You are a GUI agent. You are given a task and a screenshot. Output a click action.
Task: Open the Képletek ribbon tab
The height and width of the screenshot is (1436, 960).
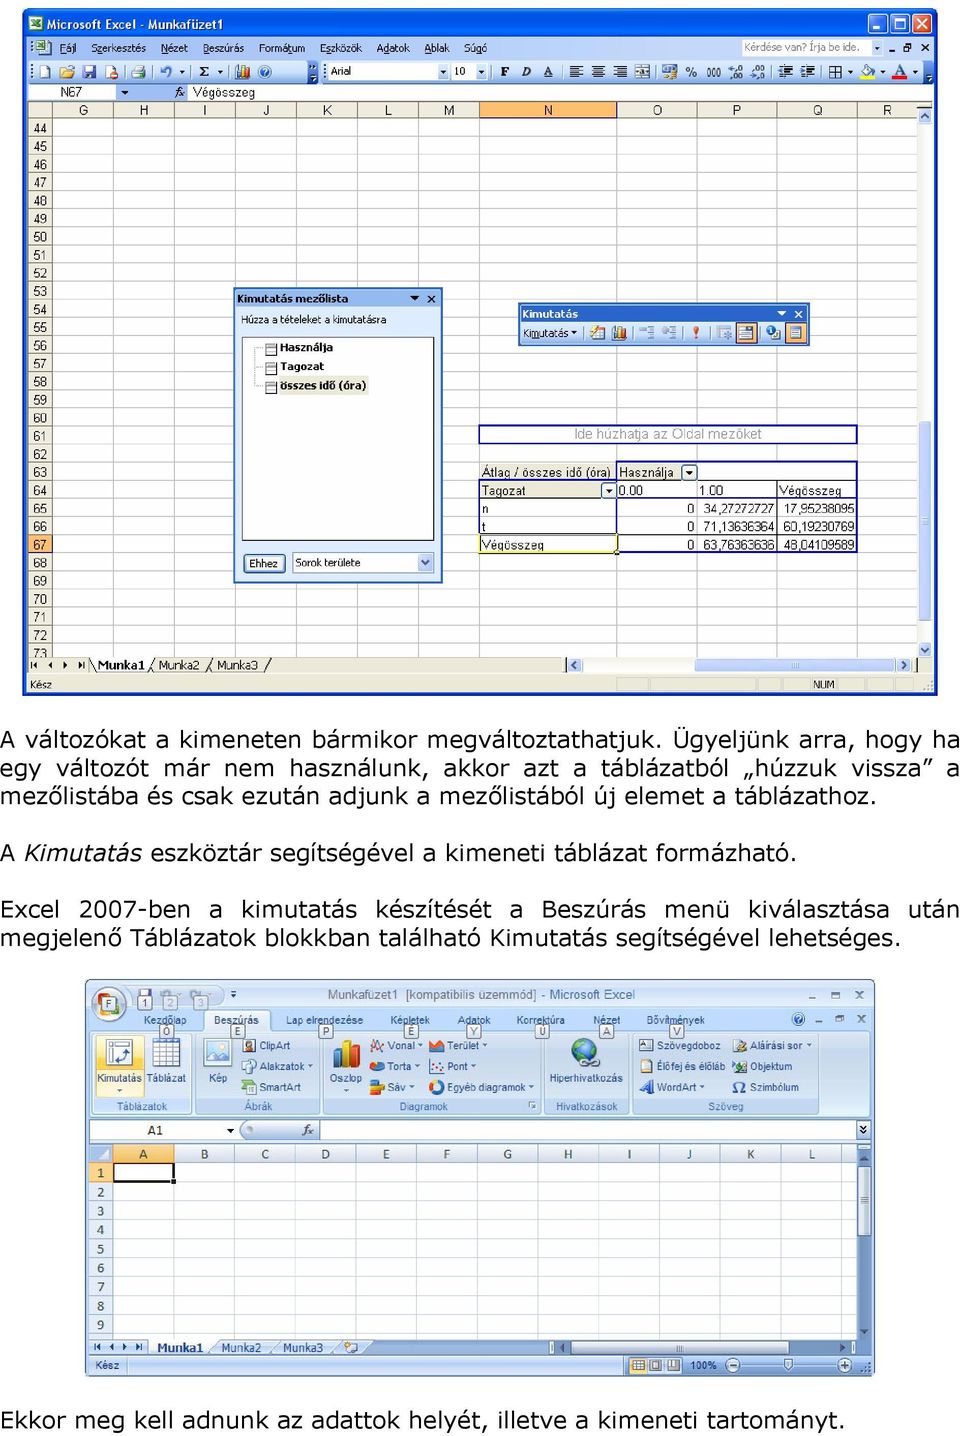(x=410, y=1020)
